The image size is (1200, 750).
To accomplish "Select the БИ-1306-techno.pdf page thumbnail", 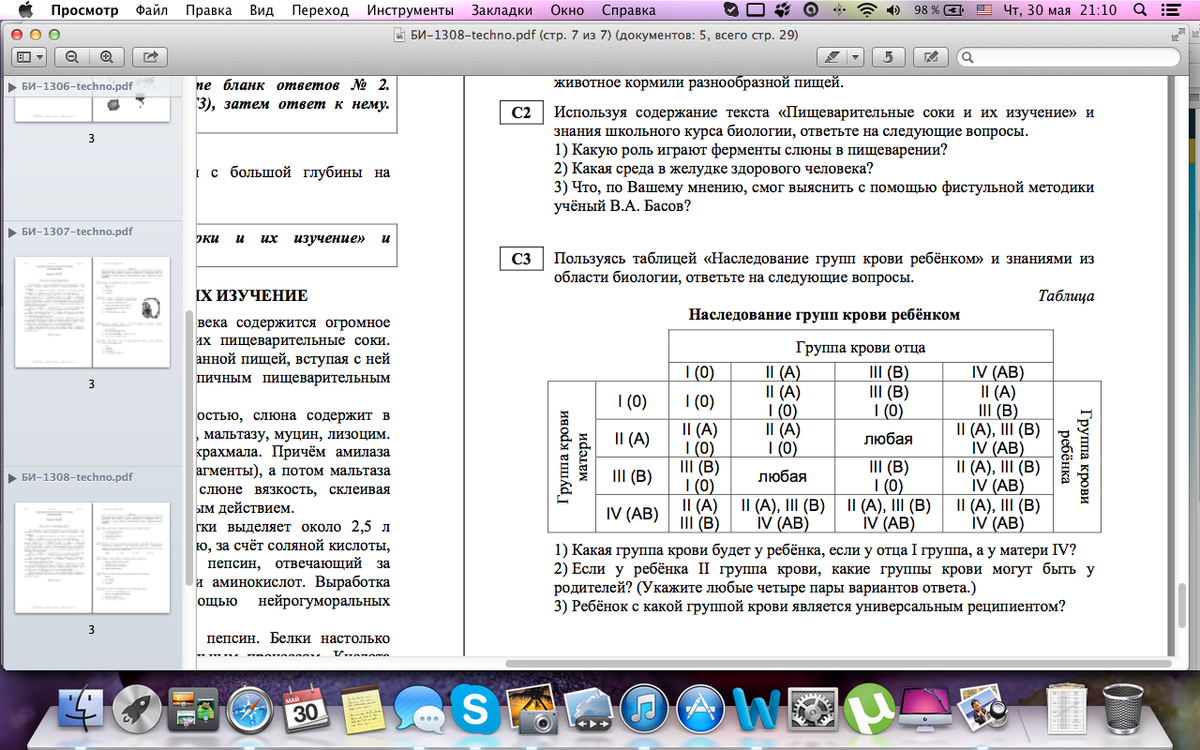I will (92, 110).
